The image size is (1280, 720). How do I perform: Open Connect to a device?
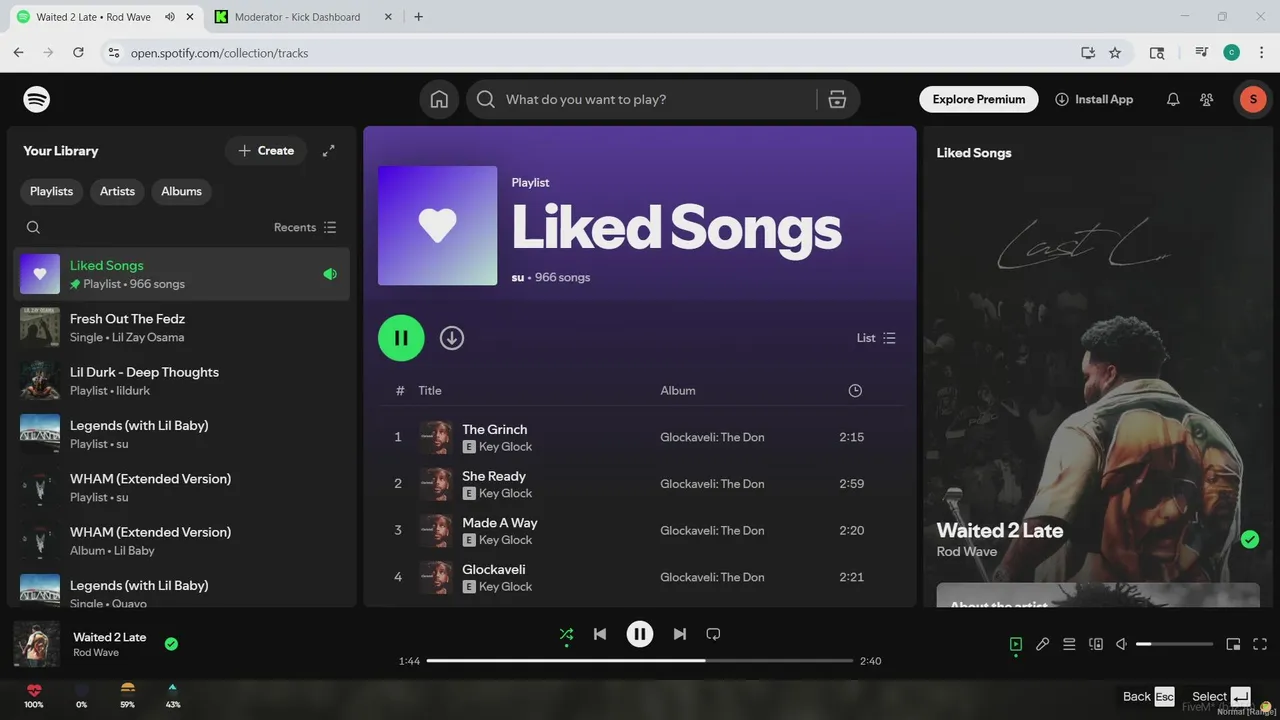pyautogui.click(x=1096, y=644)
